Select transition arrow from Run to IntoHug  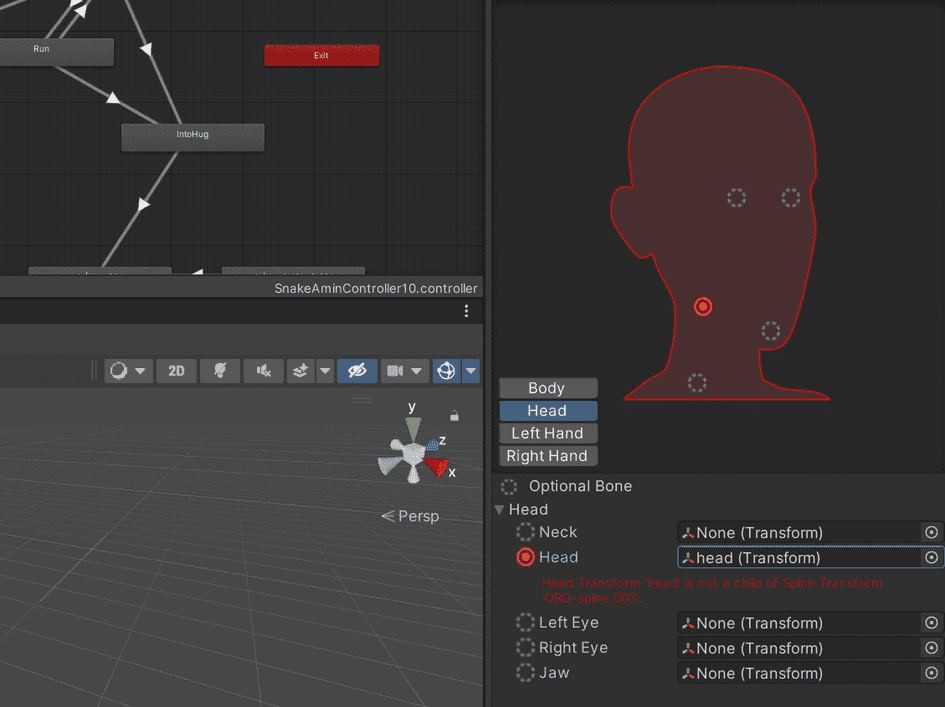tap(113, 98)
